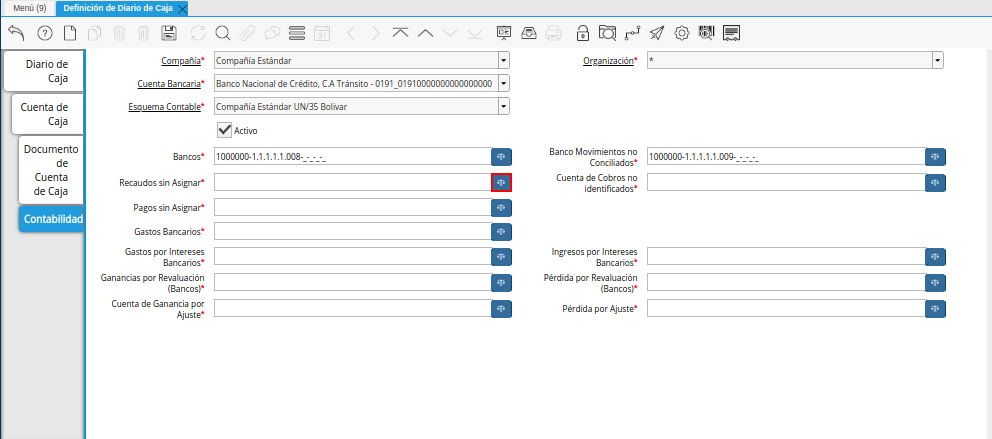Focus the Ingresos por Intereses Bancarios field
This screenshot has height=439, width=992.
(x=786, y=256)
